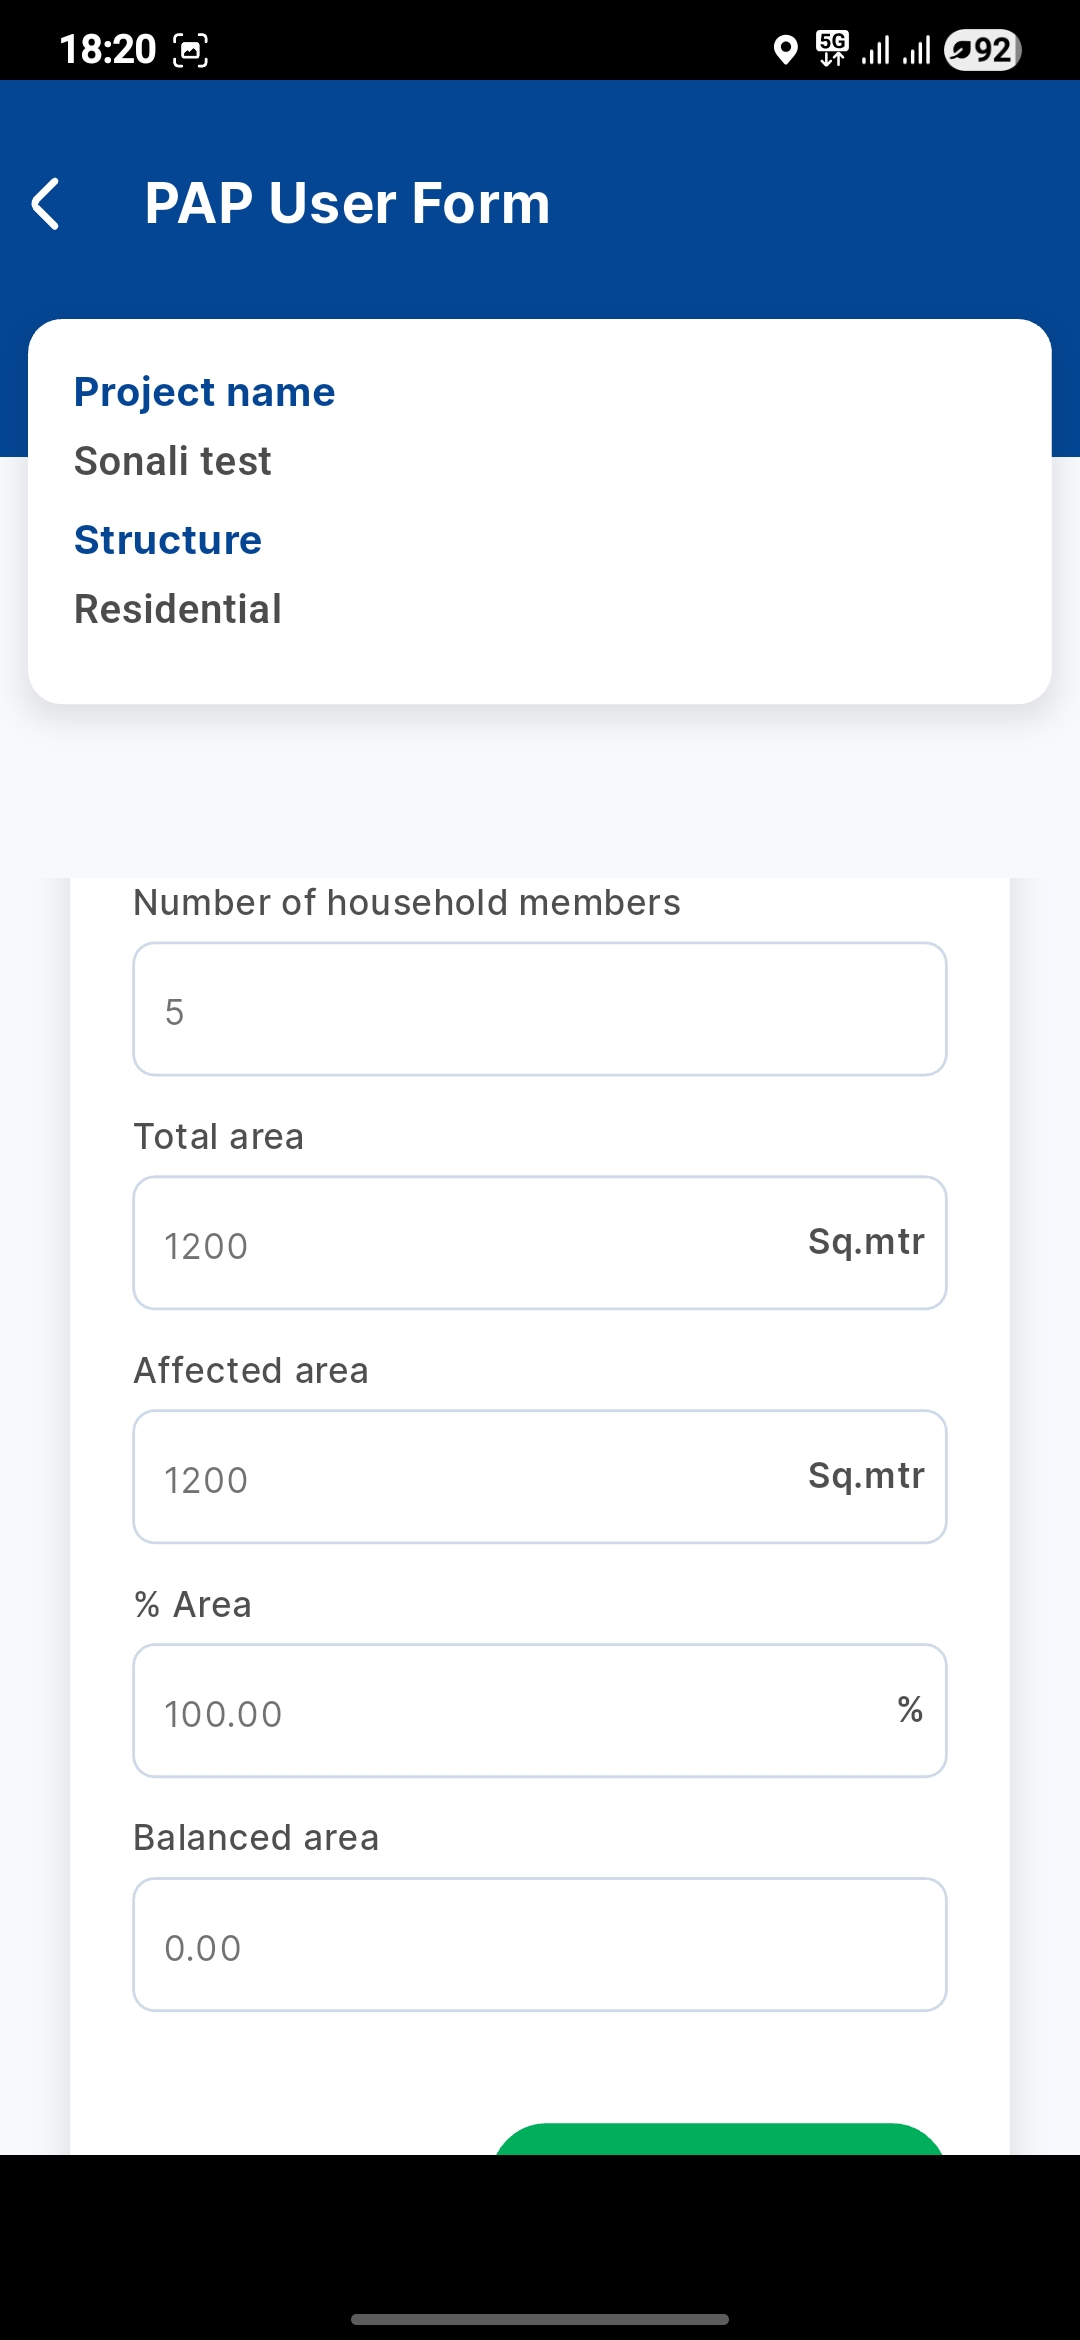Viewport: 1080px width, 2340px height.
Task: Tap the Sonali test project name value
Action: click(173, 462)
